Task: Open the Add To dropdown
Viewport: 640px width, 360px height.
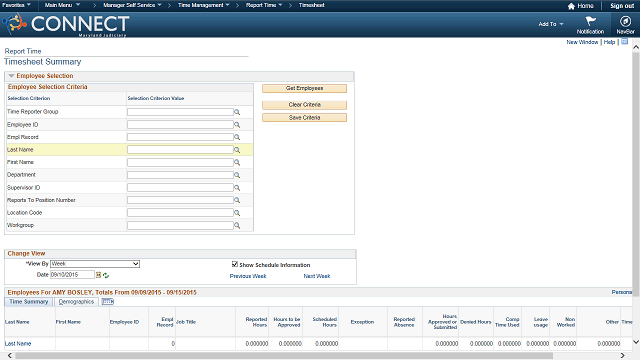Action: coord(551,24)
